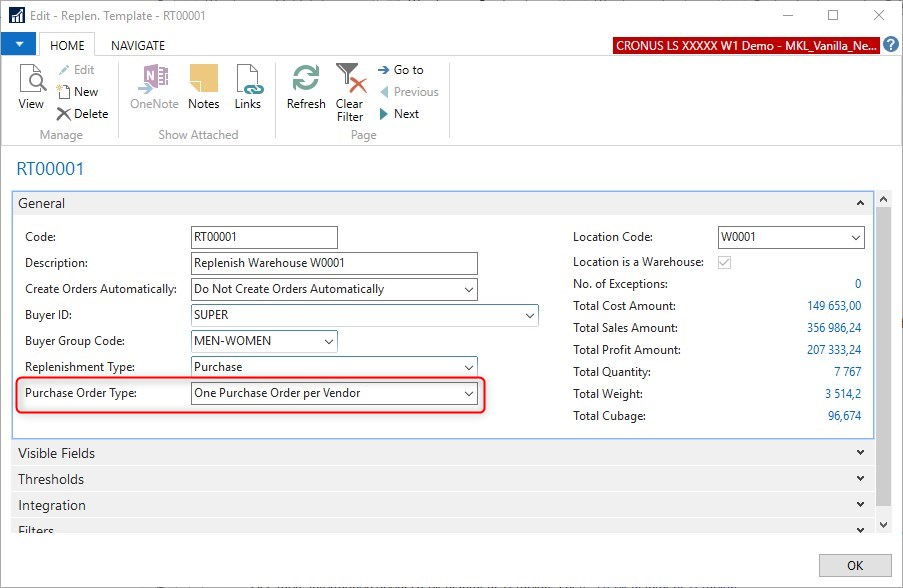
Task: Refresh the page
Action: [x=306, y=88]
